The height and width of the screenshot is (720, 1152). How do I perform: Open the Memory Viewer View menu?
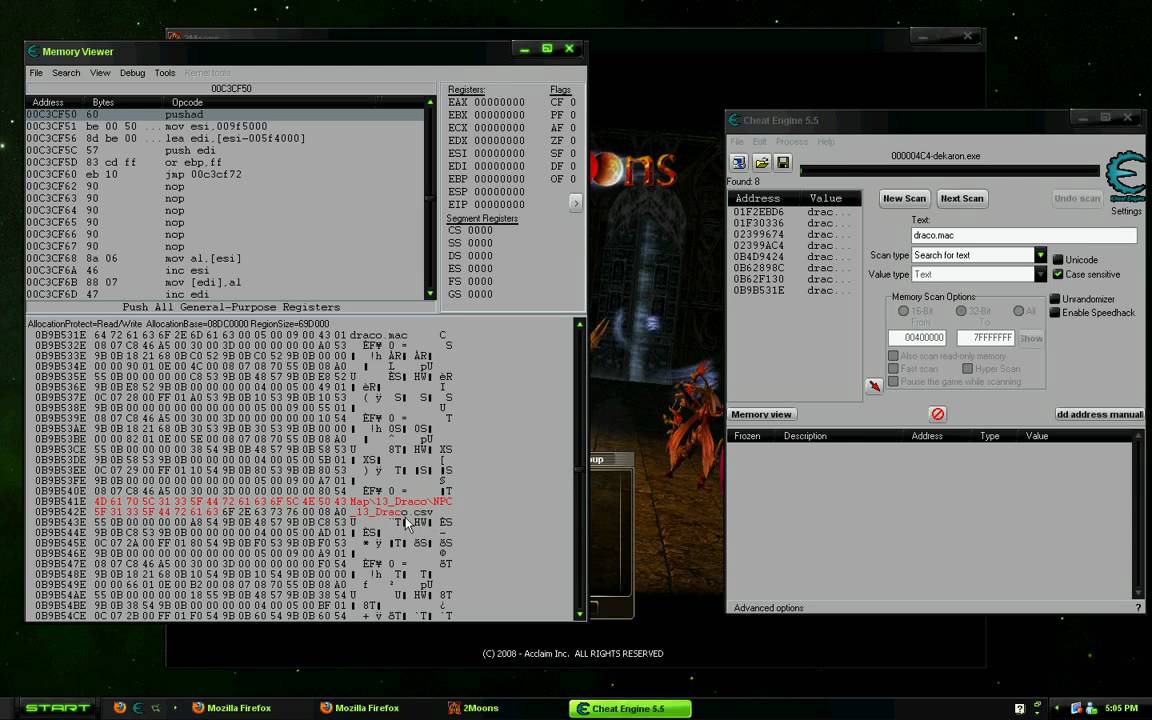pos(100,73)
